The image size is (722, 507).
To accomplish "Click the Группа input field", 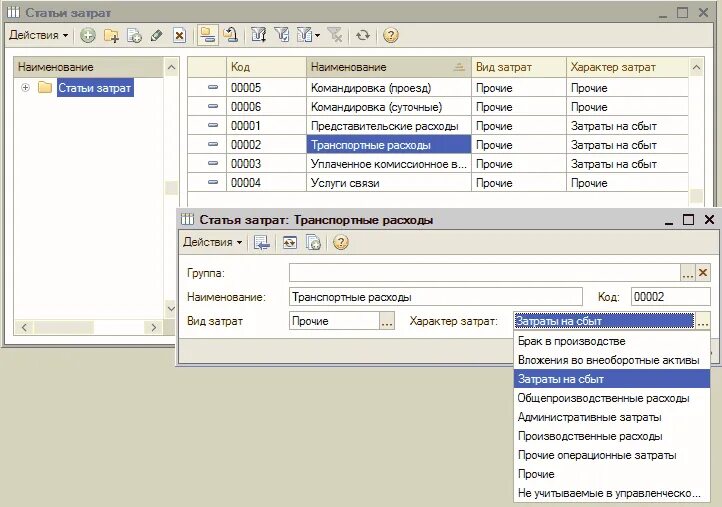I will pyautogui.click(x=485, y=273).
